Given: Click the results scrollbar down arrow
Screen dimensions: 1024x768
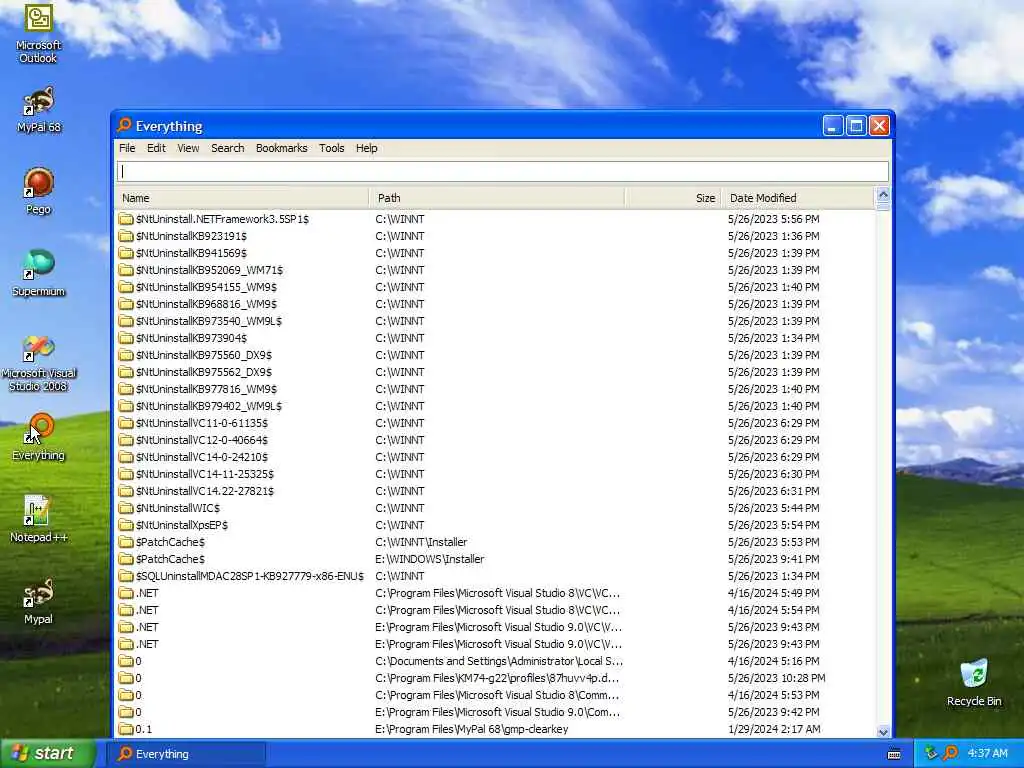Looking at the screenshot, I should point(883,731).
